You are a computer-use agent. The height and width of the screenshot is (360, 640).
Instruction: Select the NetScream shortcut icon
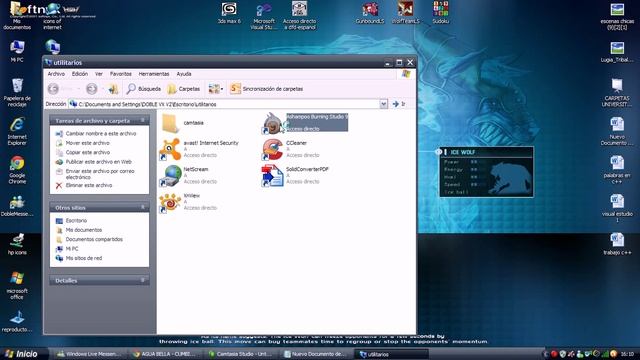tap(170, 176)
